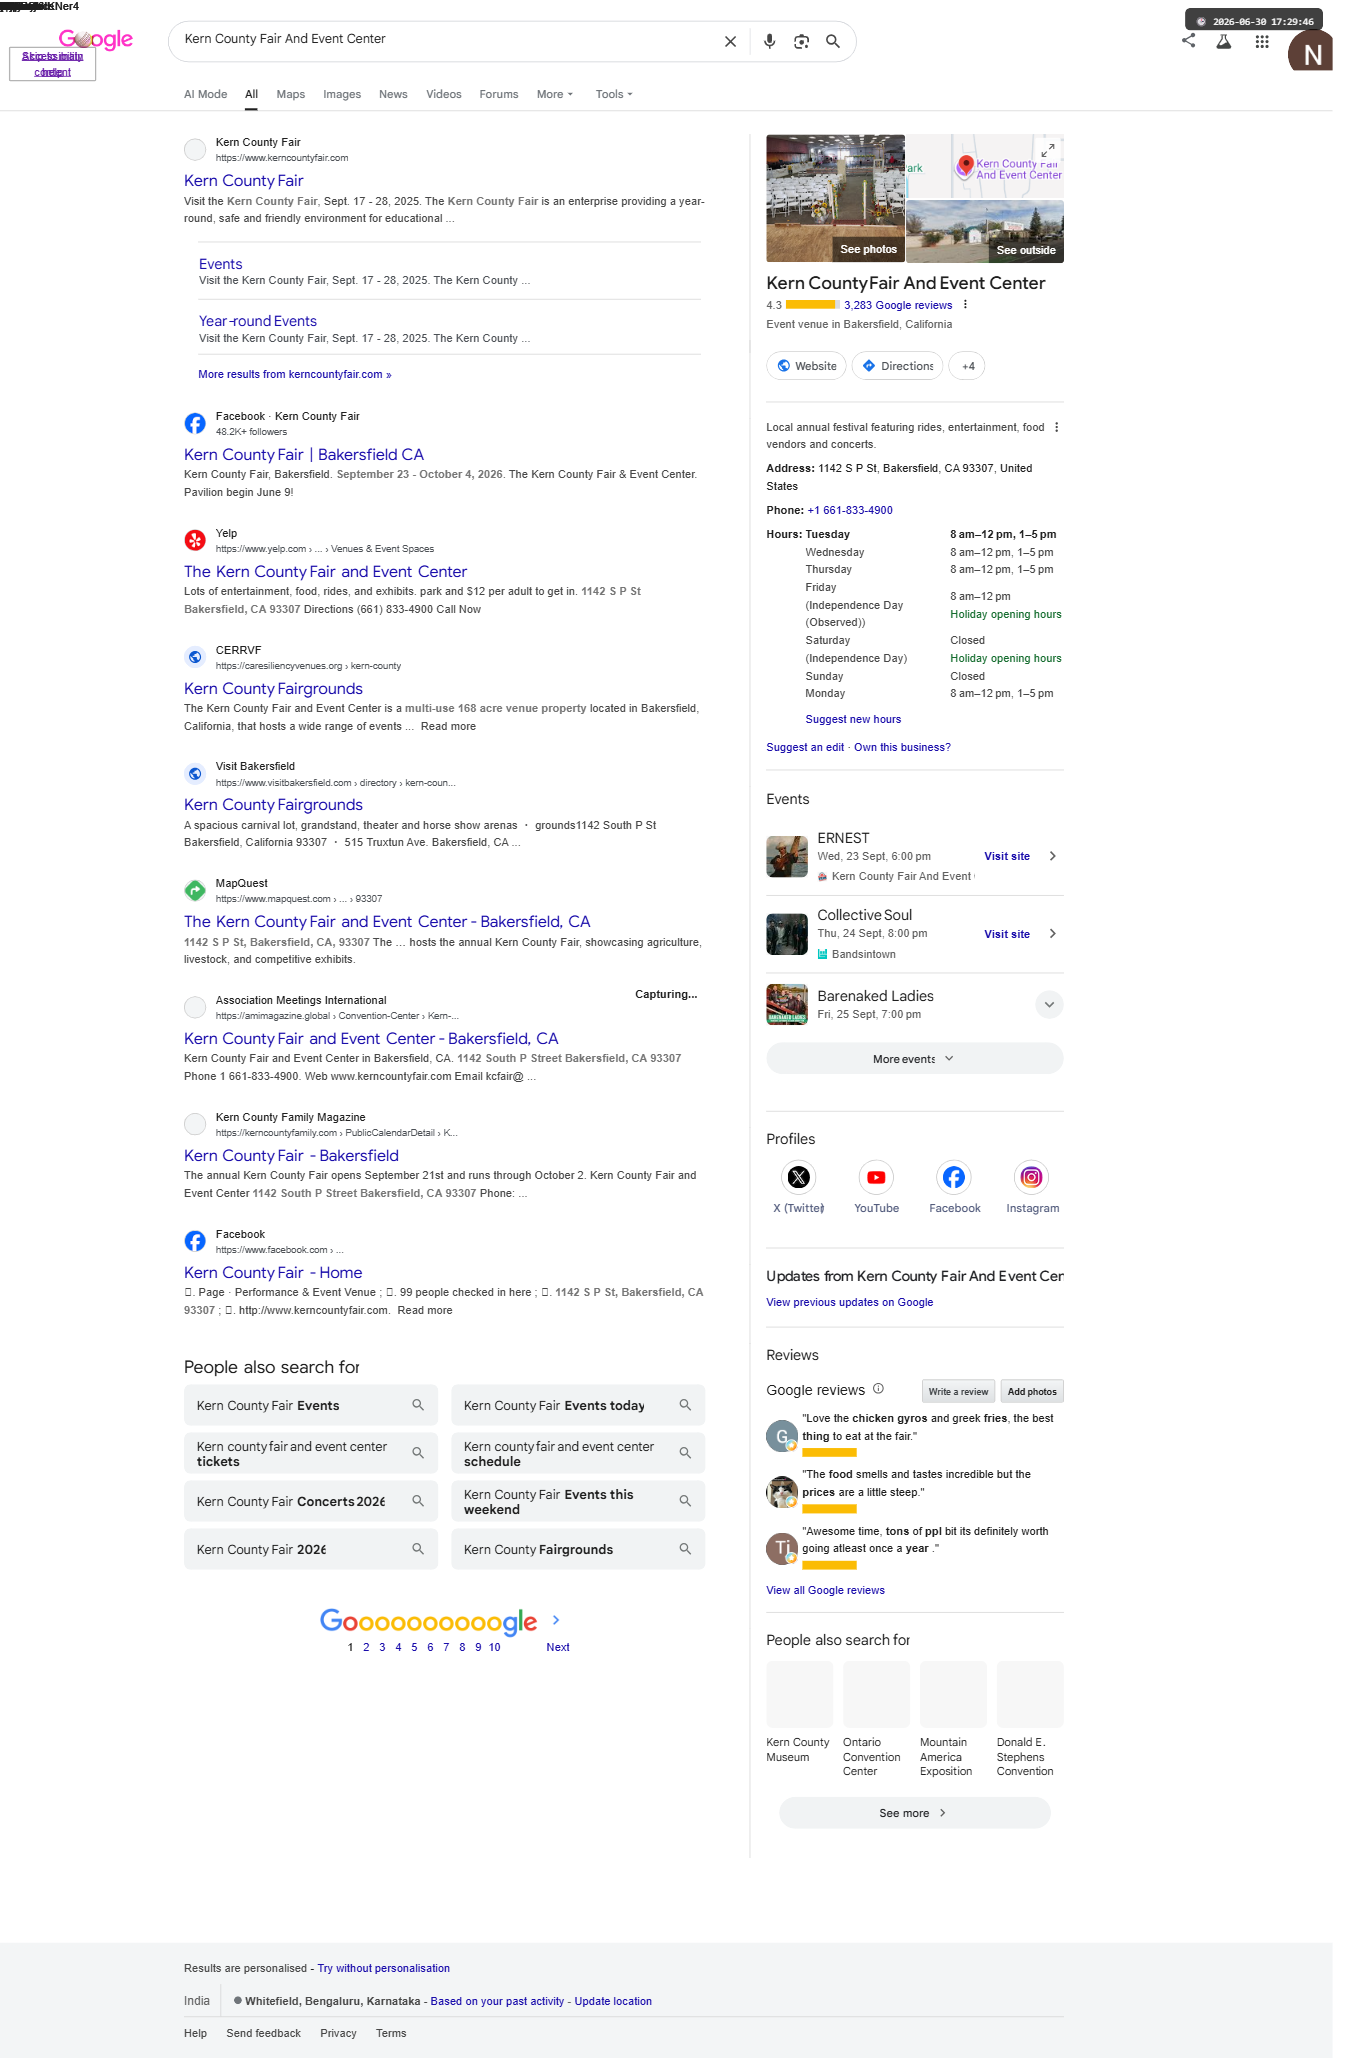The height and width of the screenshot is (2058, 1348).
Task: Click Yelp favicon in search results
Action: (x=195, y=541)
